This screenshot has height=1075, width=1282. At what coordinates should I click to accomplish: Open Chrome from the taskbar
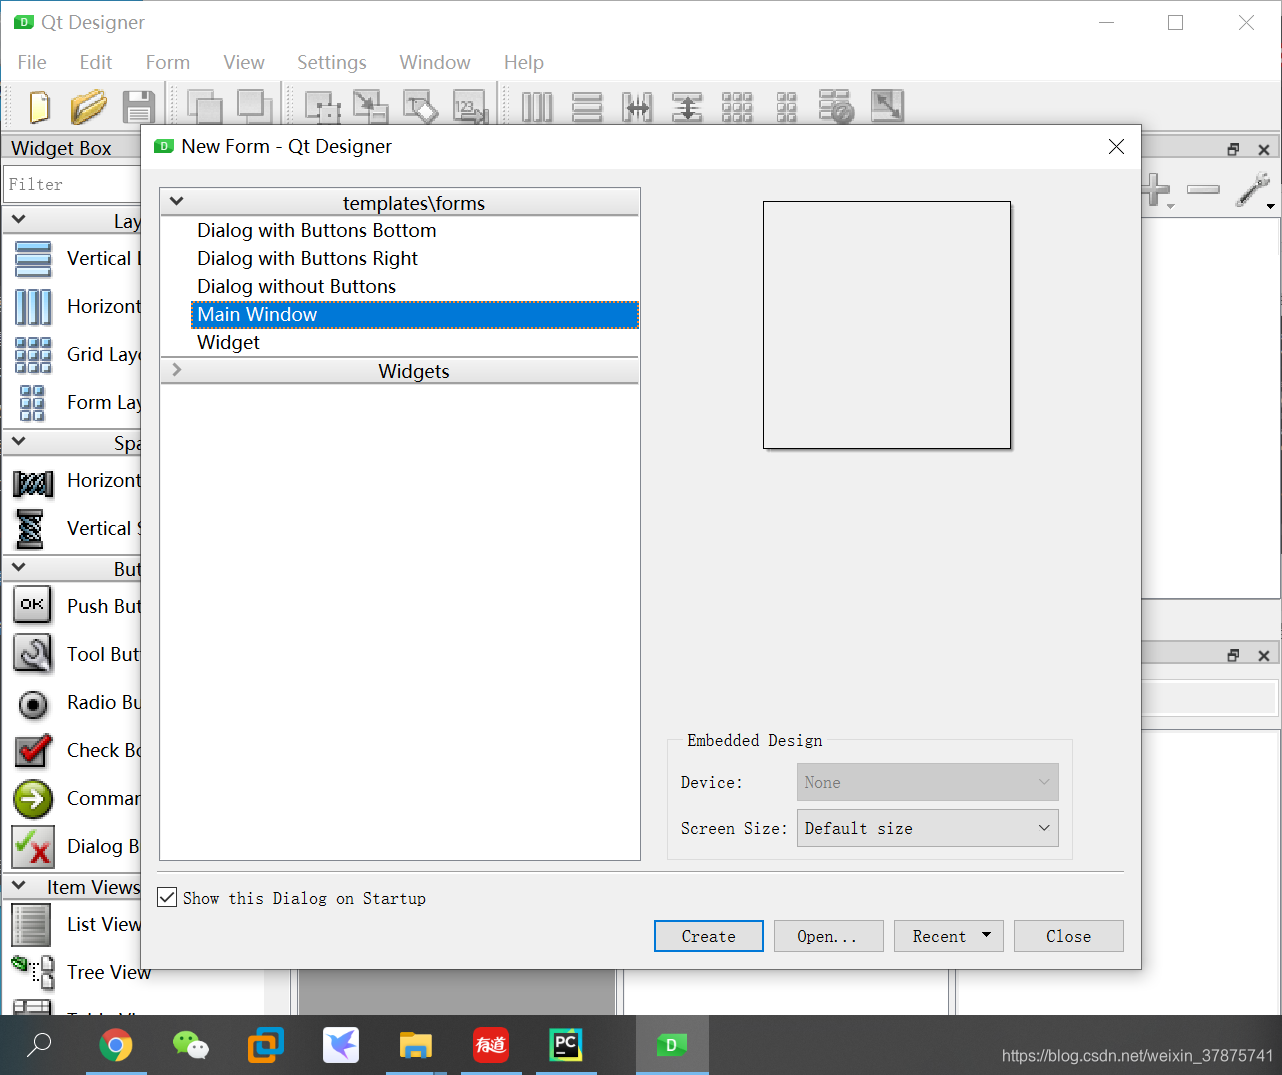tap(116, 1046)
